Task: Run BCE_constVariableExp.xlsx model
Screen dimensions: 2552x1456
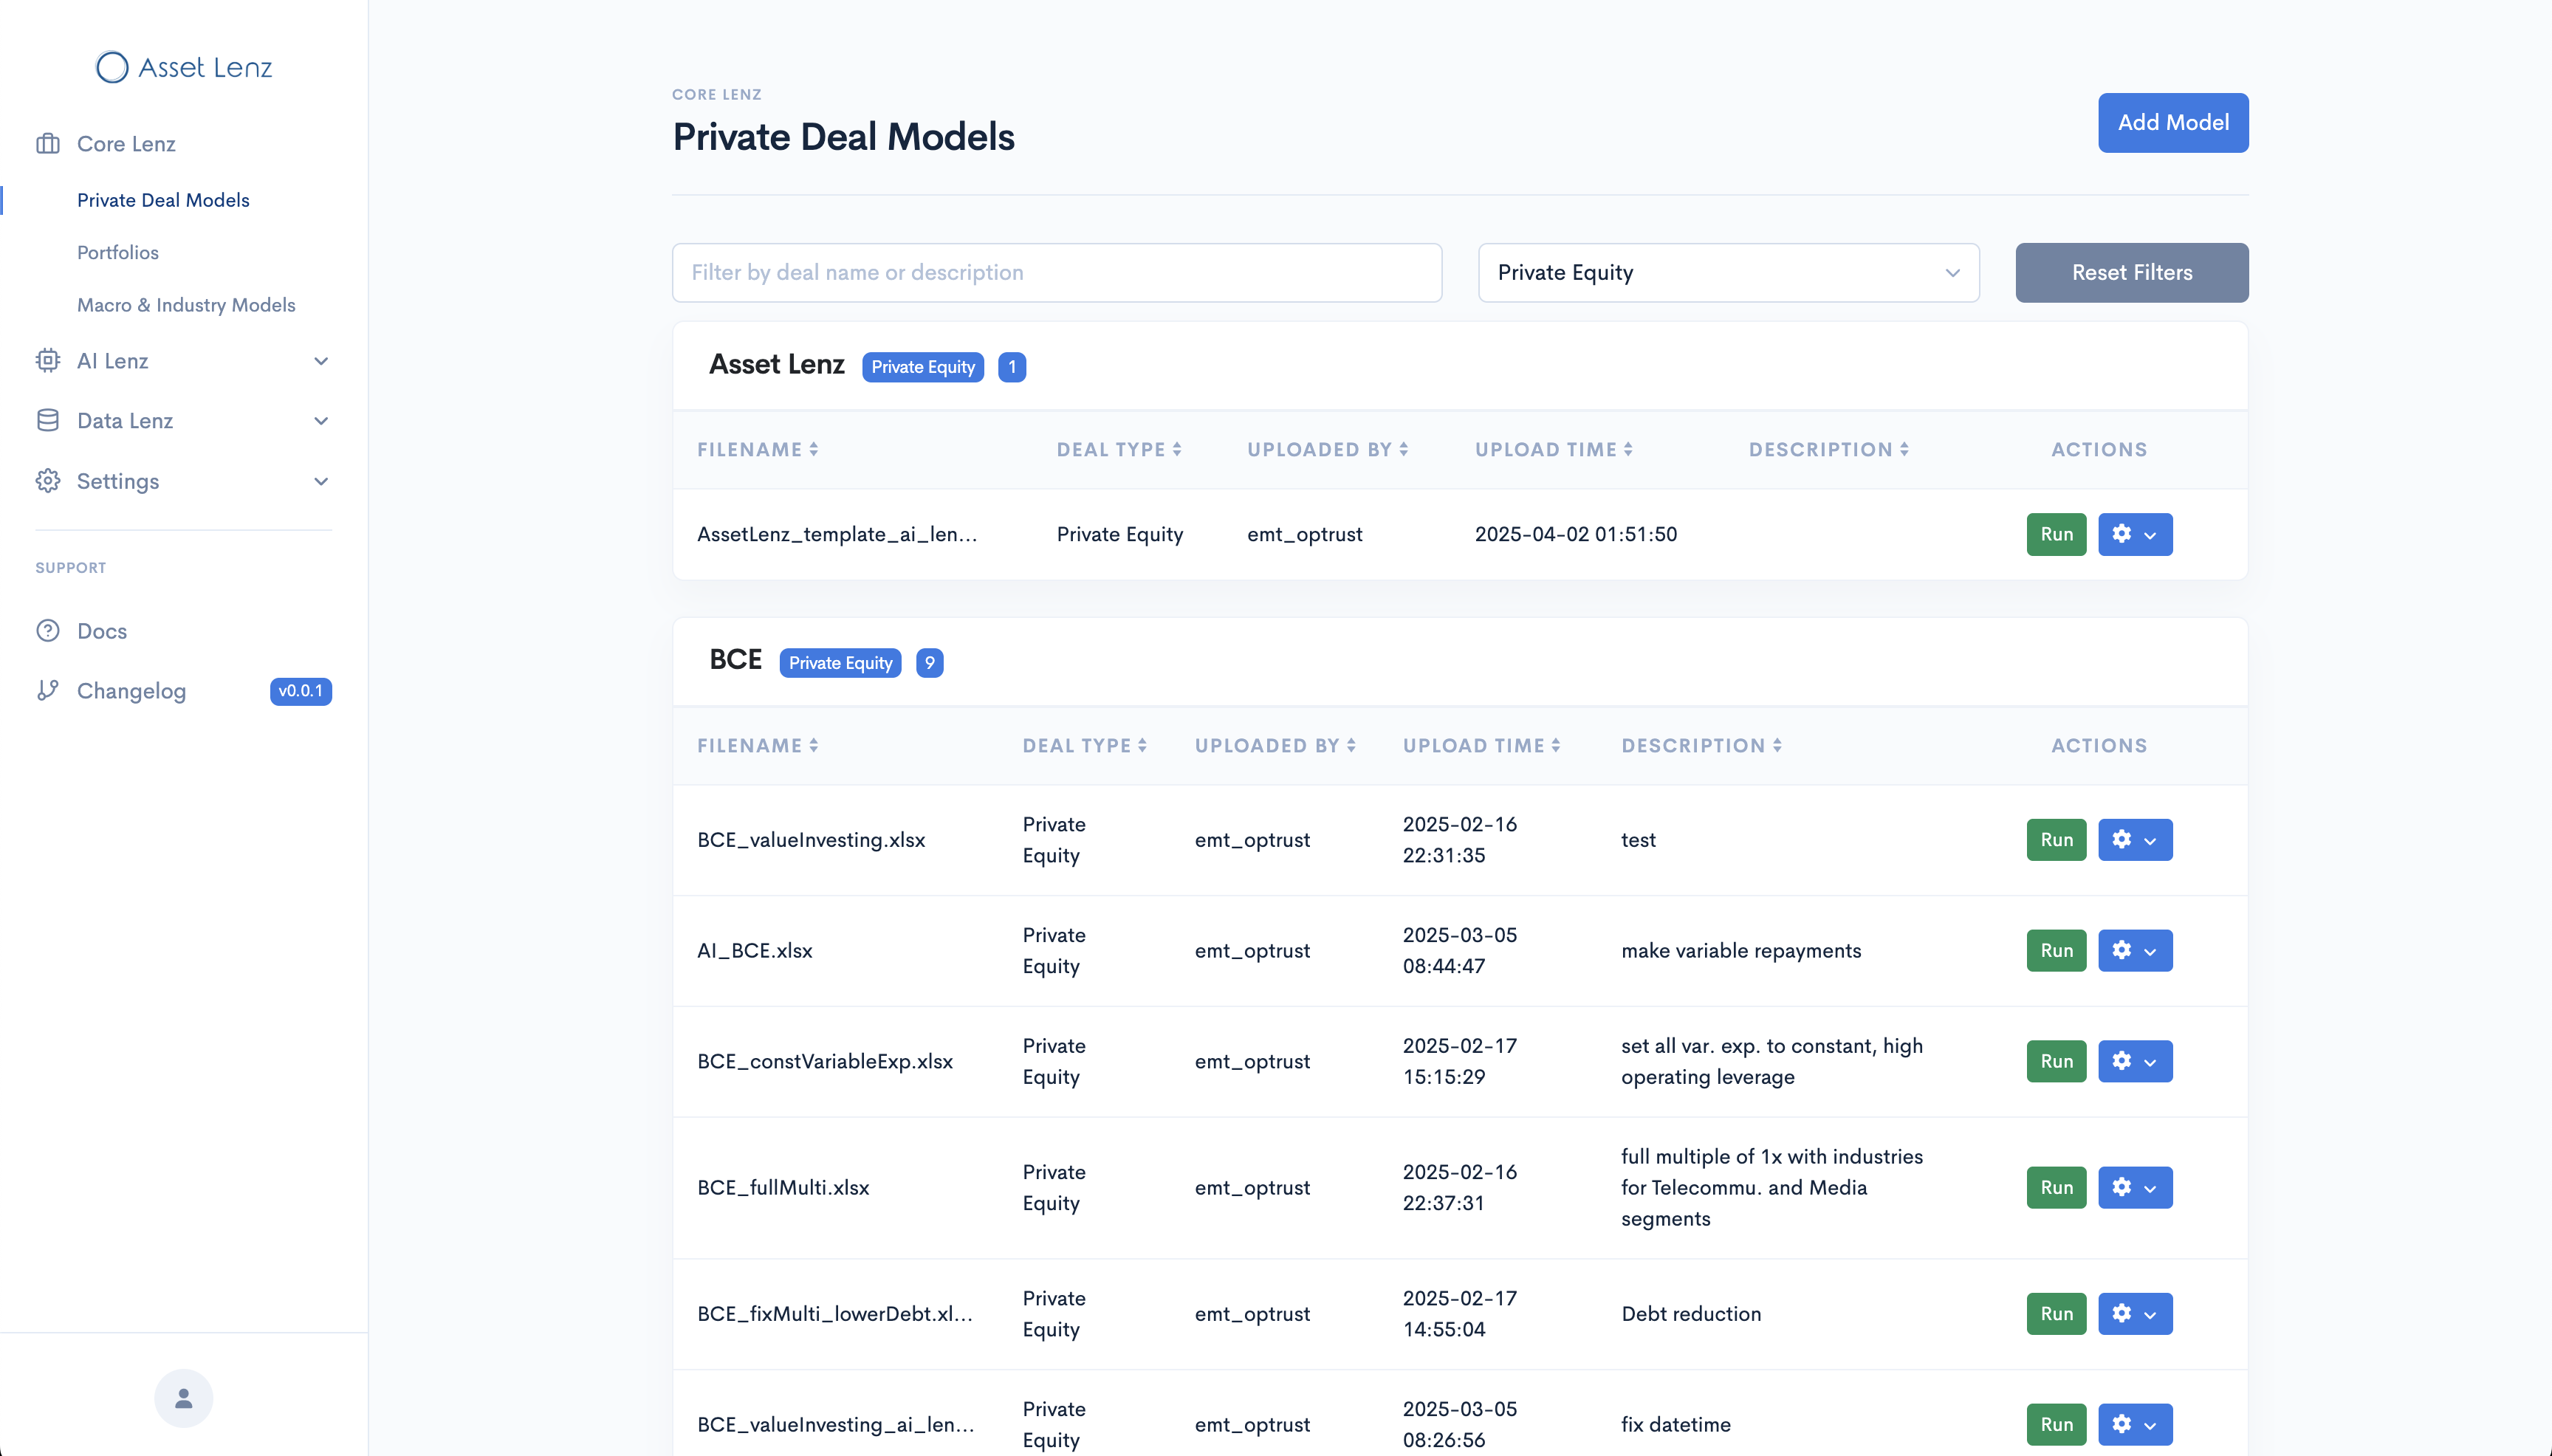Action: pyautogui.click(x=2056, y=1061)
